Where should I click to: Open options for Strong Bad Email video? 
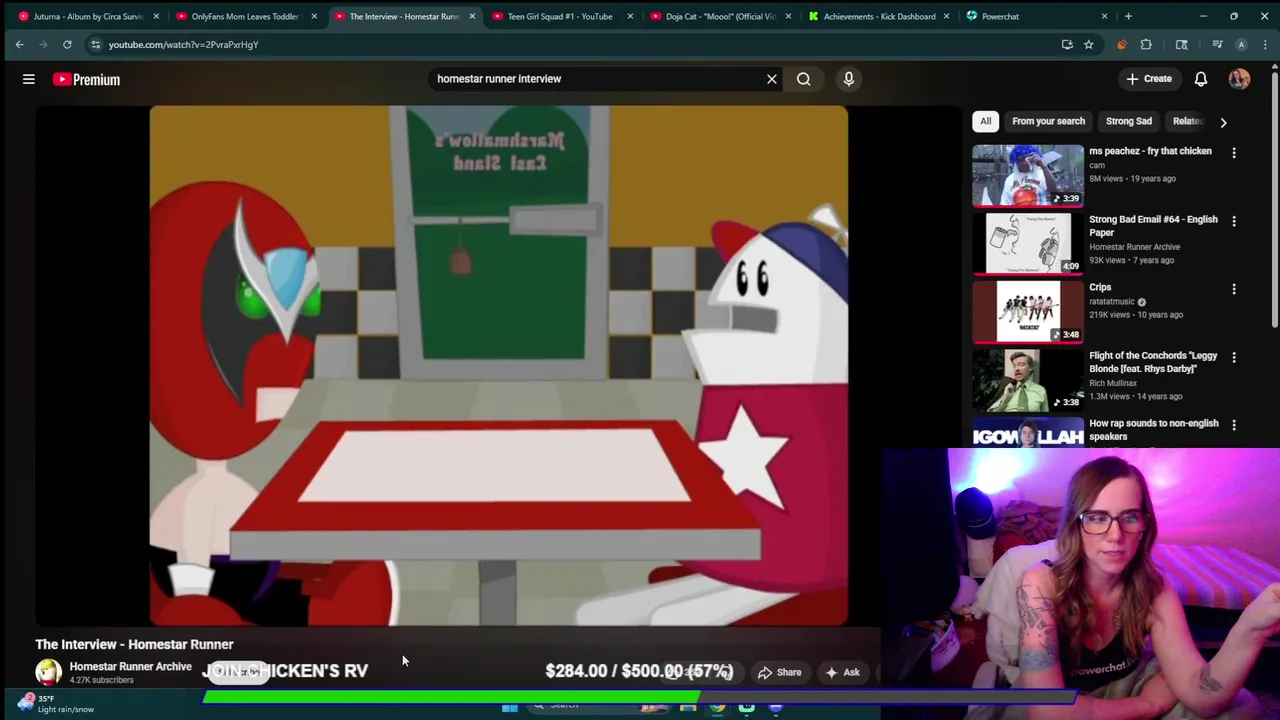(x=1234, y=221)
